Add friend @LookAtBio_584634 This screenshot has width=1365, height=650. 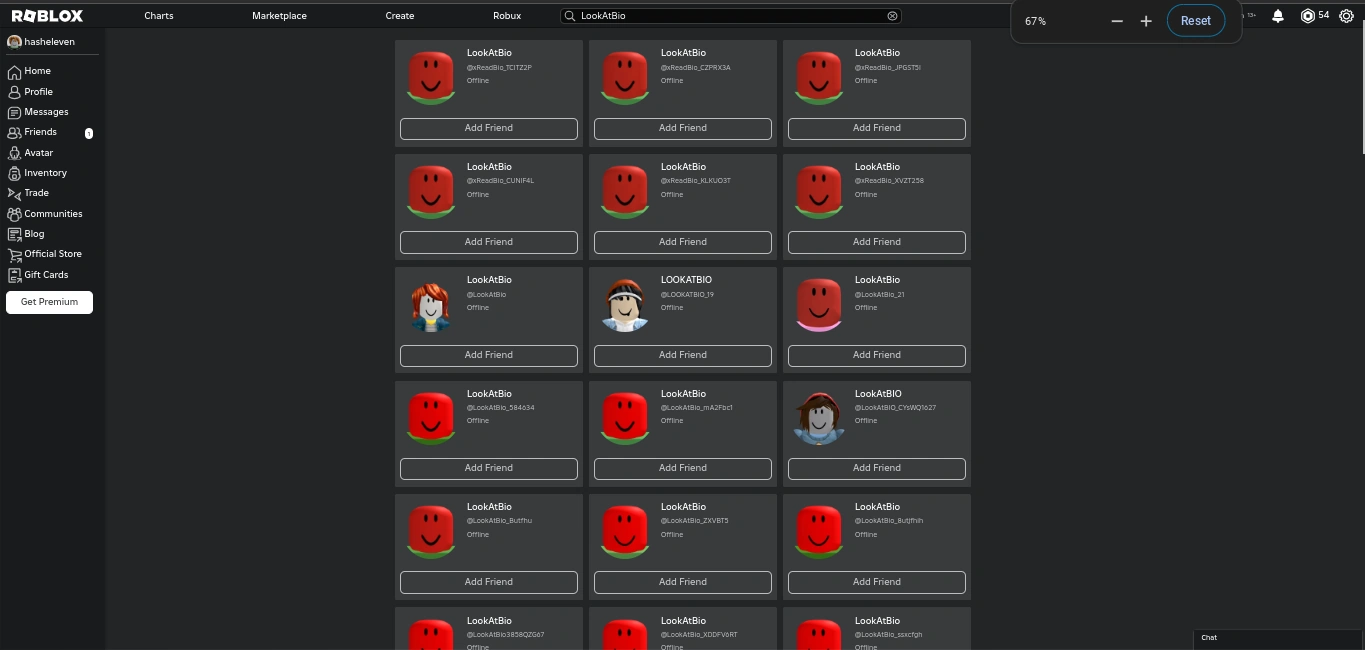(489, 468)
